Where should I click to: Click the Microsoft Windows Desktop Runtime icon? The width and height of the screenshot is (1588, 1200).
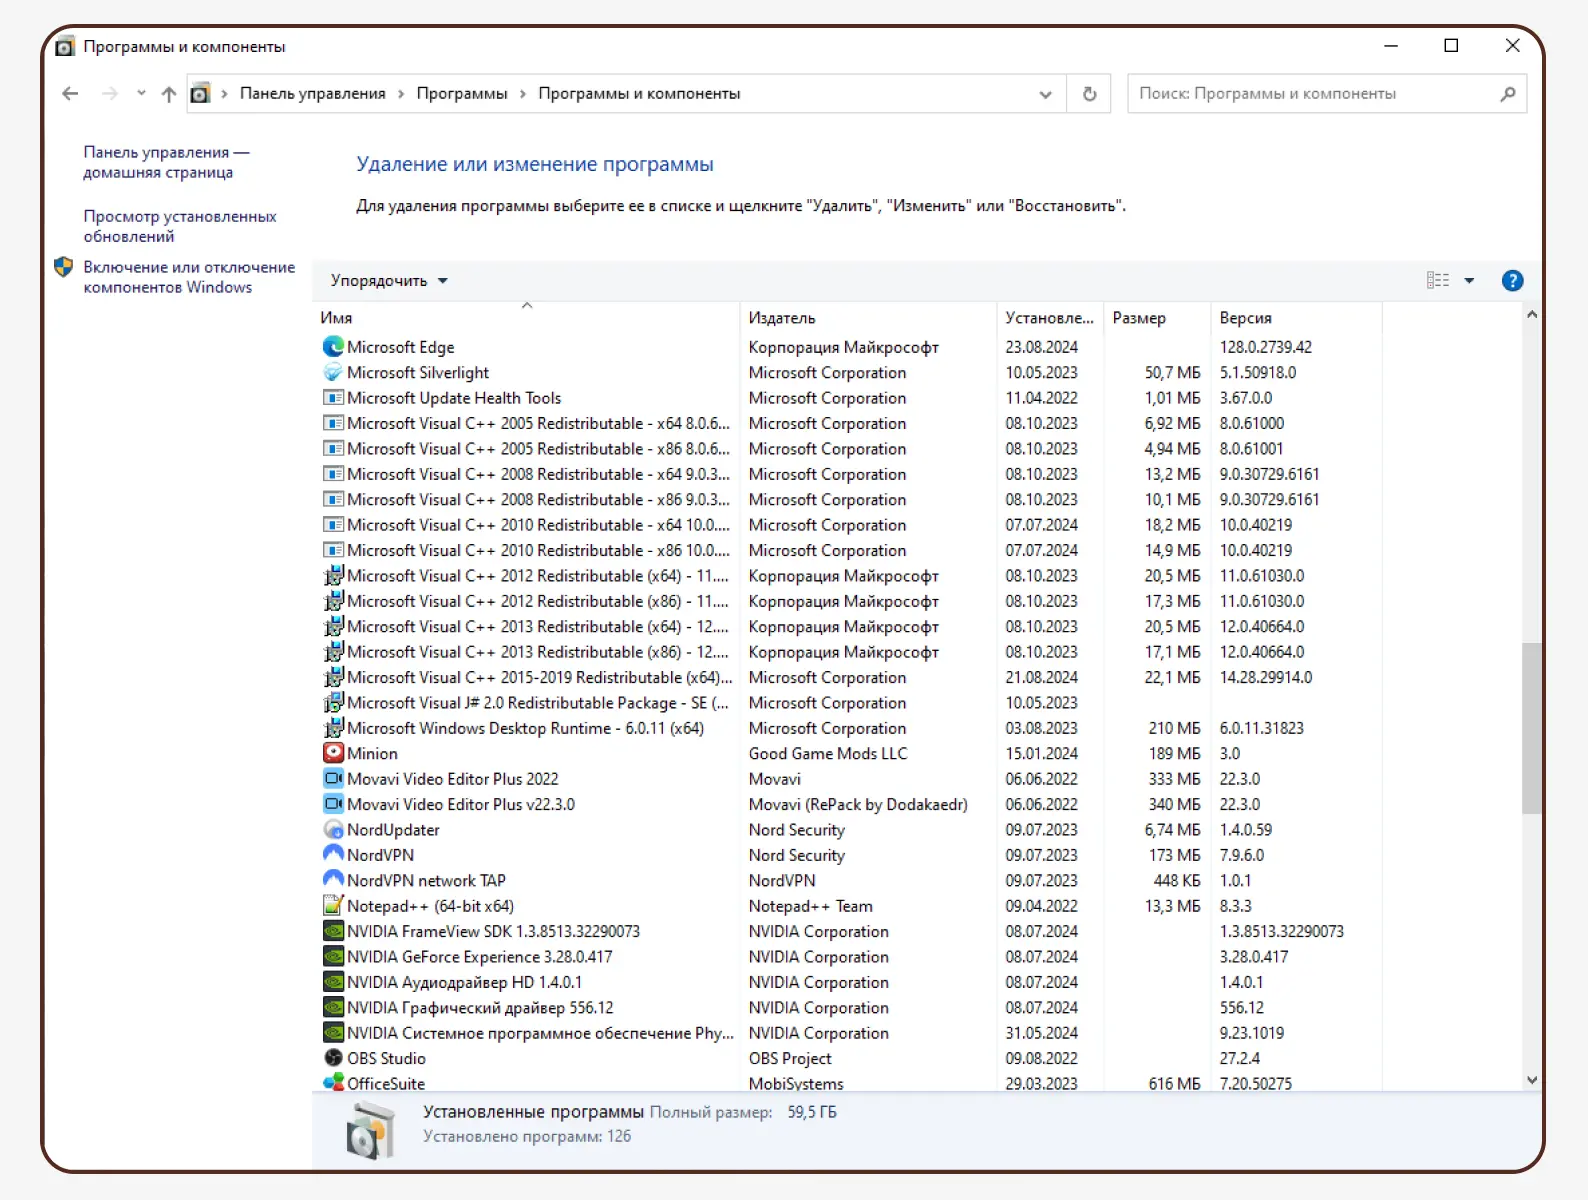click(x=333, y=727)
